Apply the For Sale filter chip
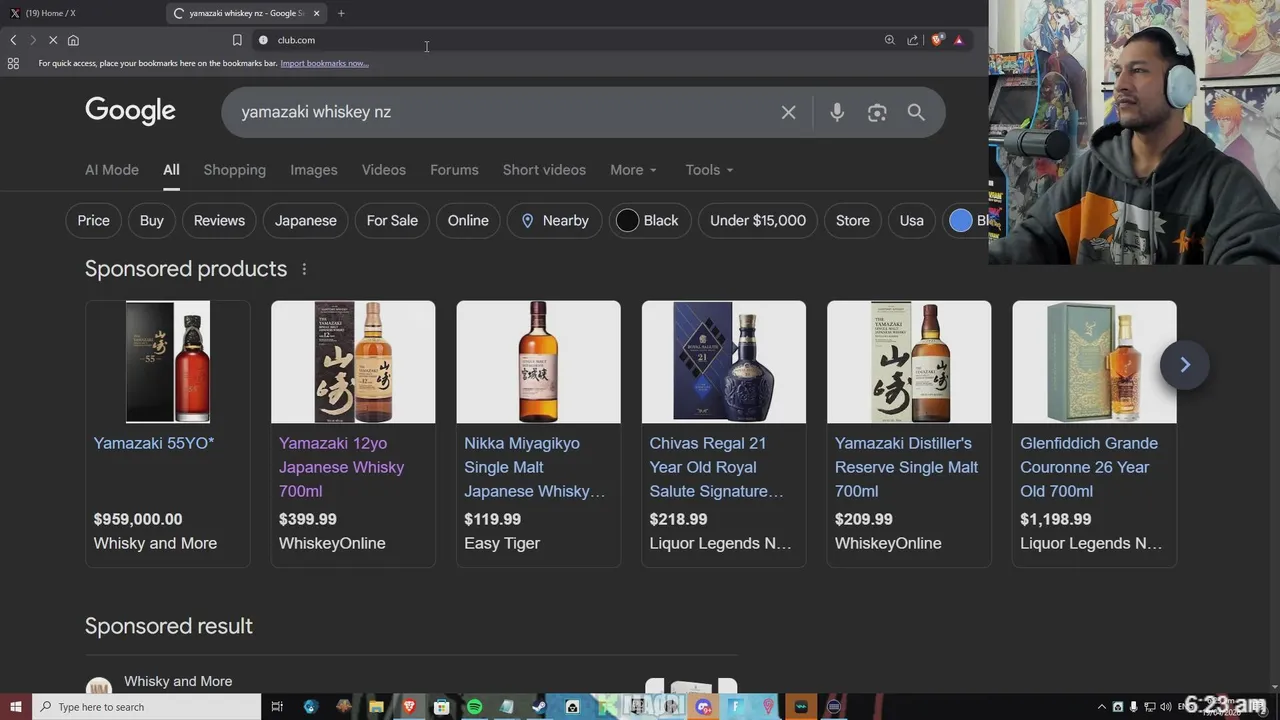 click(392, 221)
